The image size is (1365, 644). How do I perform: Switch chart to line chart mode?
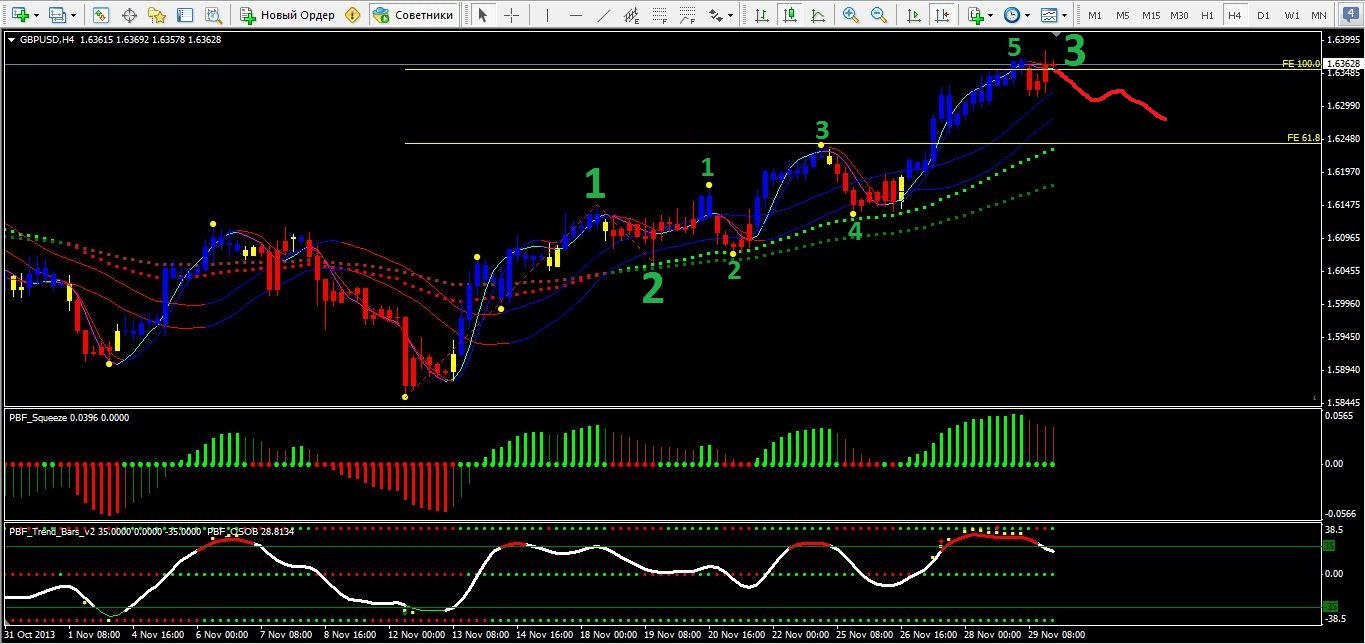point(818,15)
